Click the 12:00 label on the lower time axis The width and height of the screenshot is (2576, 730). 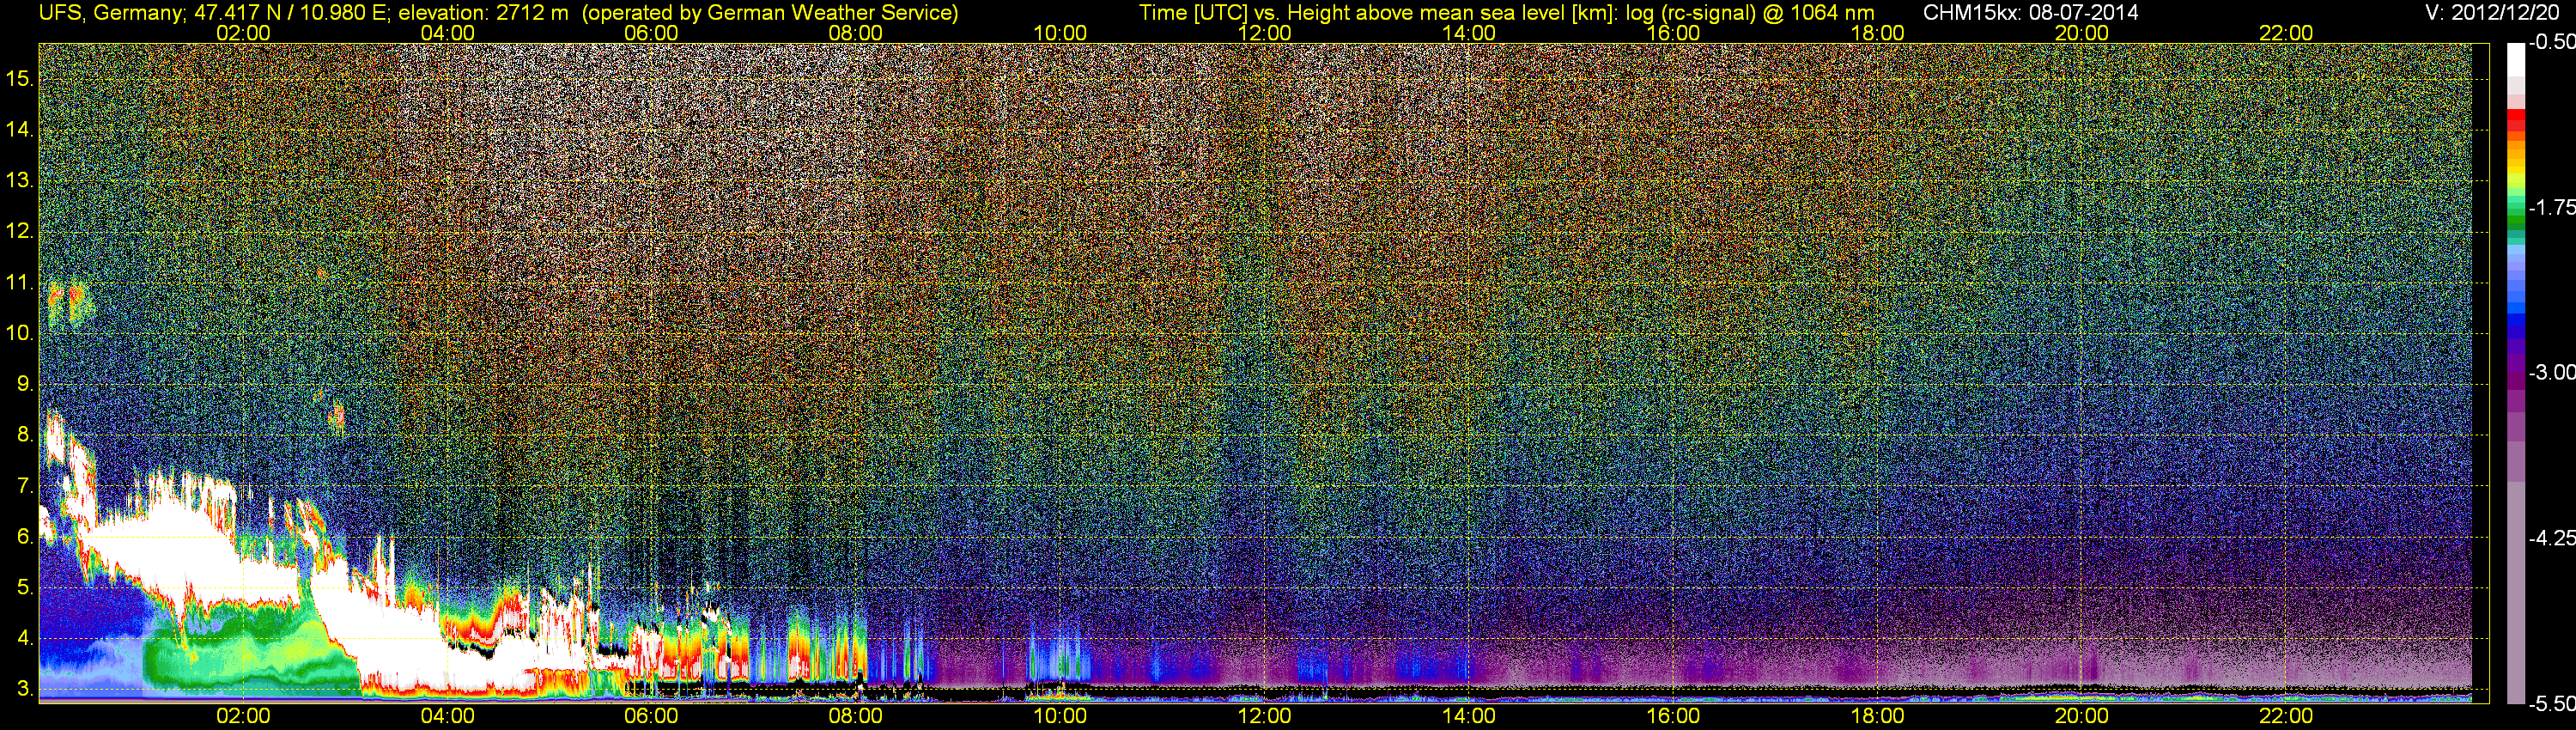point(1264,716)
